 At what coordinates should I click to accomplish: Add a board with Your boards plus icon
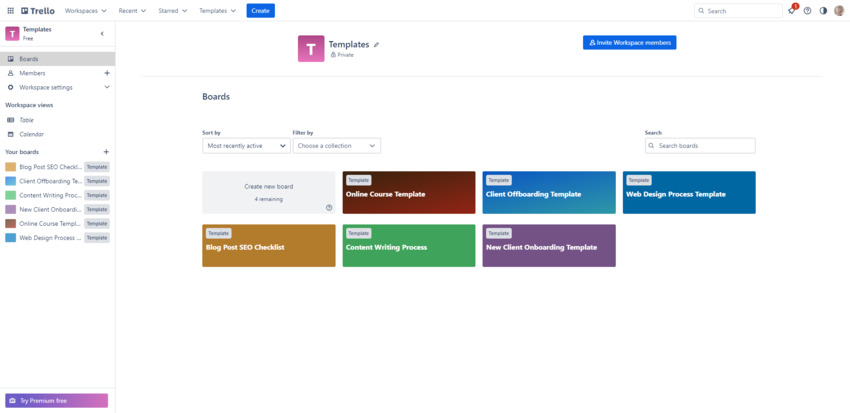click(x=106, y=152)
